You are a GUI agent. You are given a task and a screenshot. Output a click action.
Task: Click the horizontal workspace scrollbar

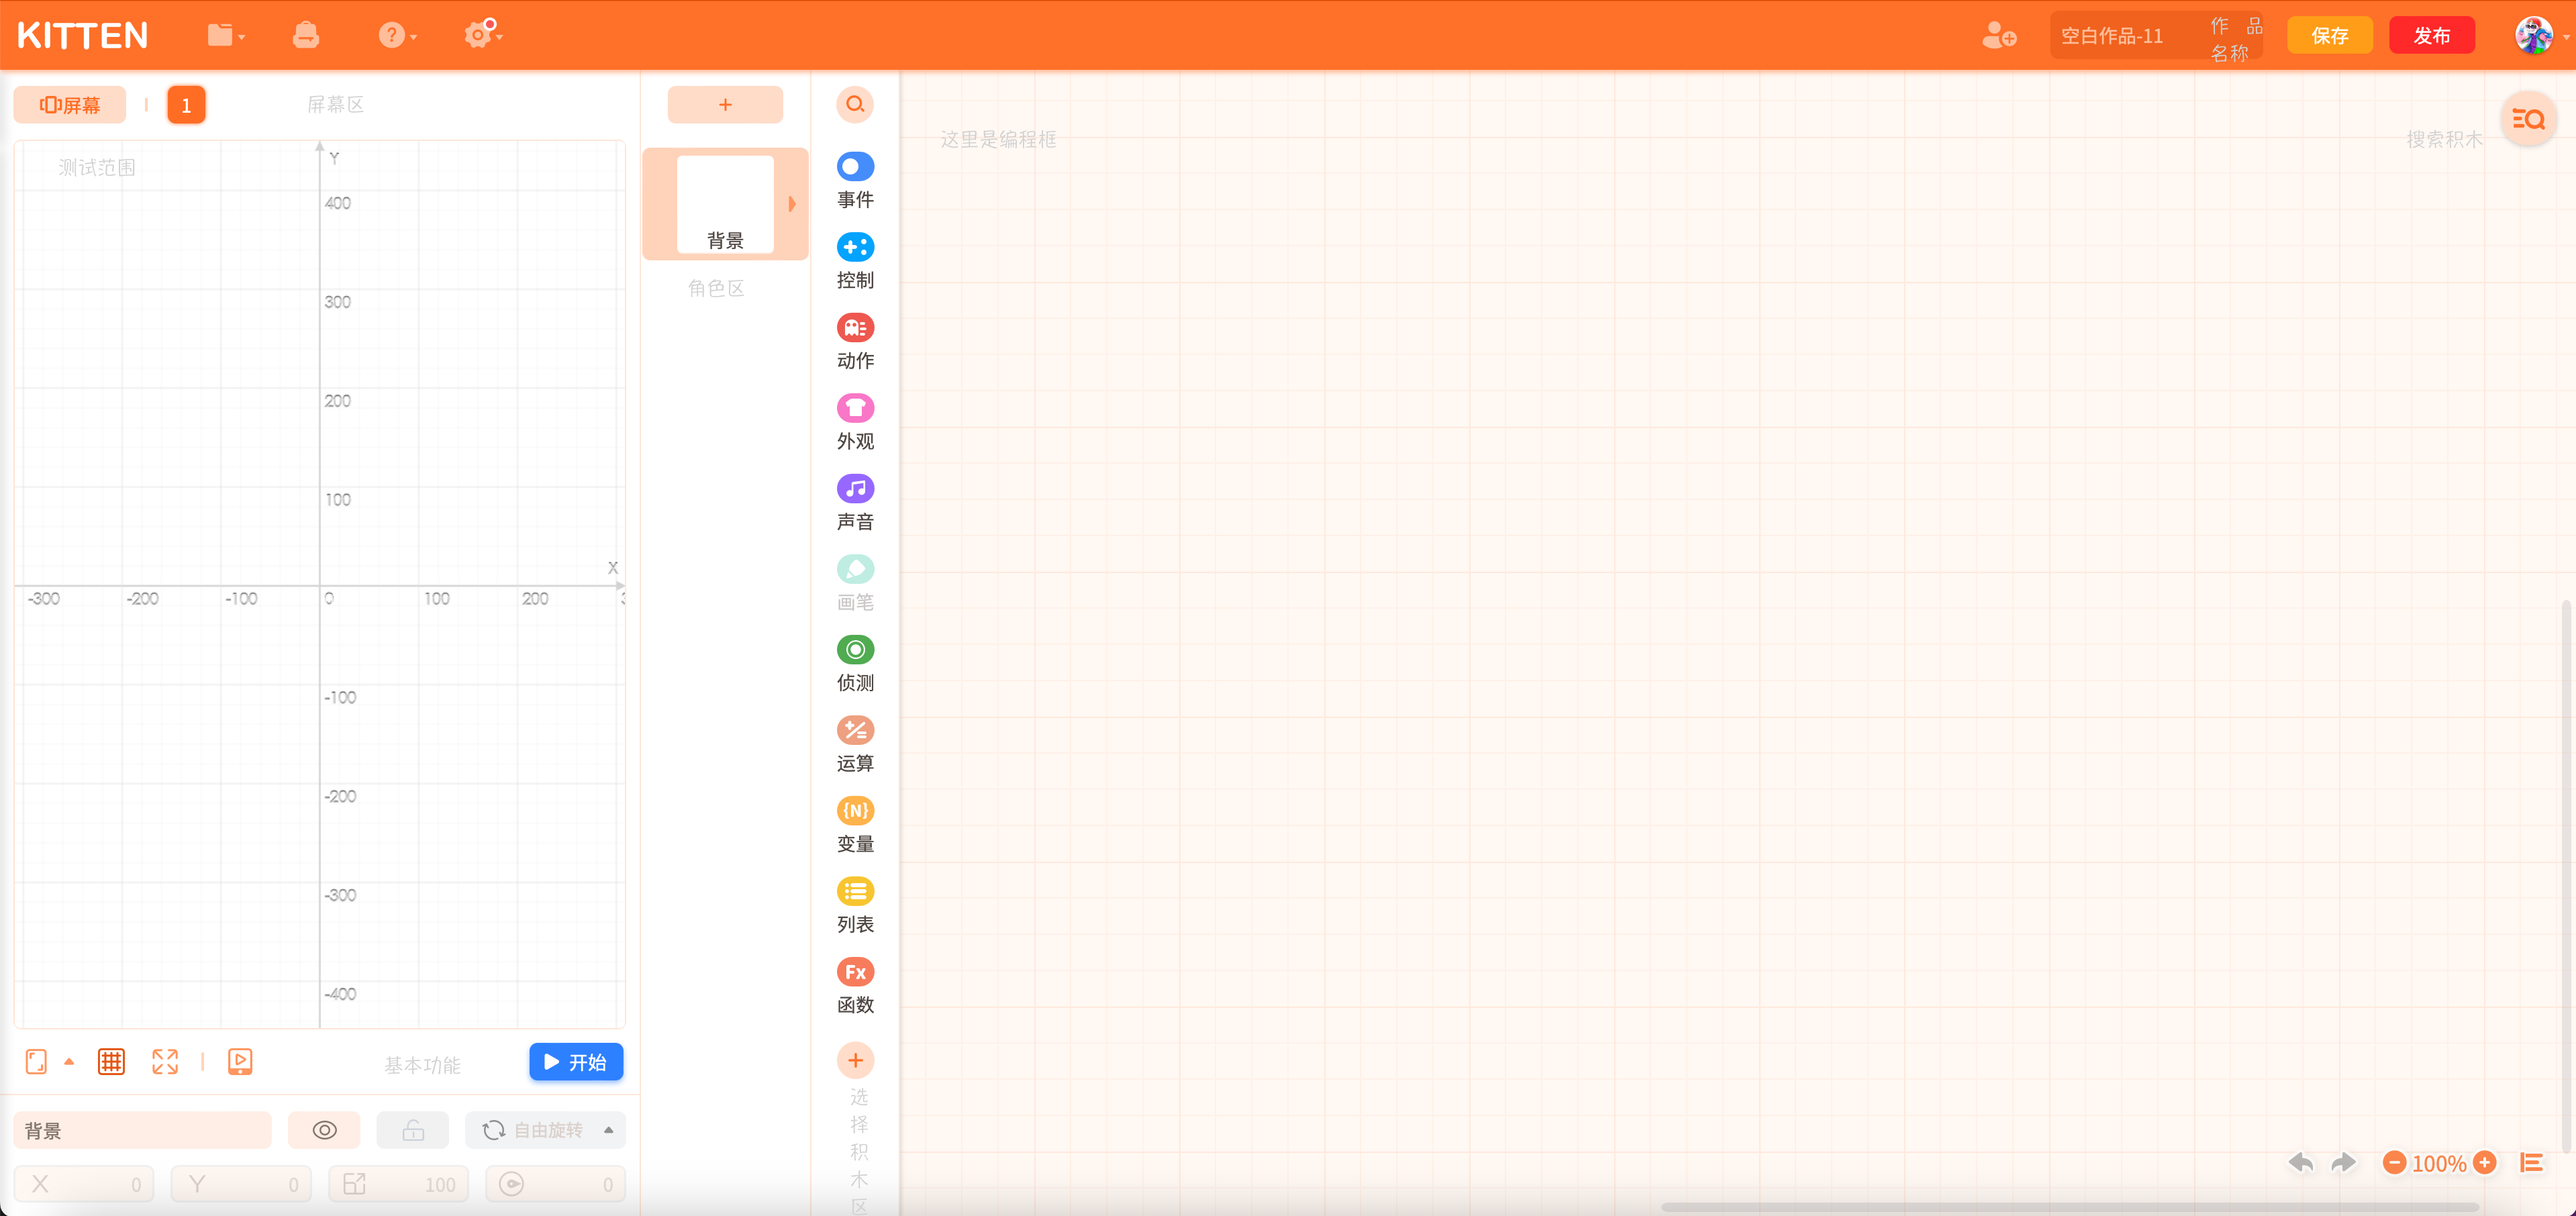pyautogui.click(x=2070, y=1207)
